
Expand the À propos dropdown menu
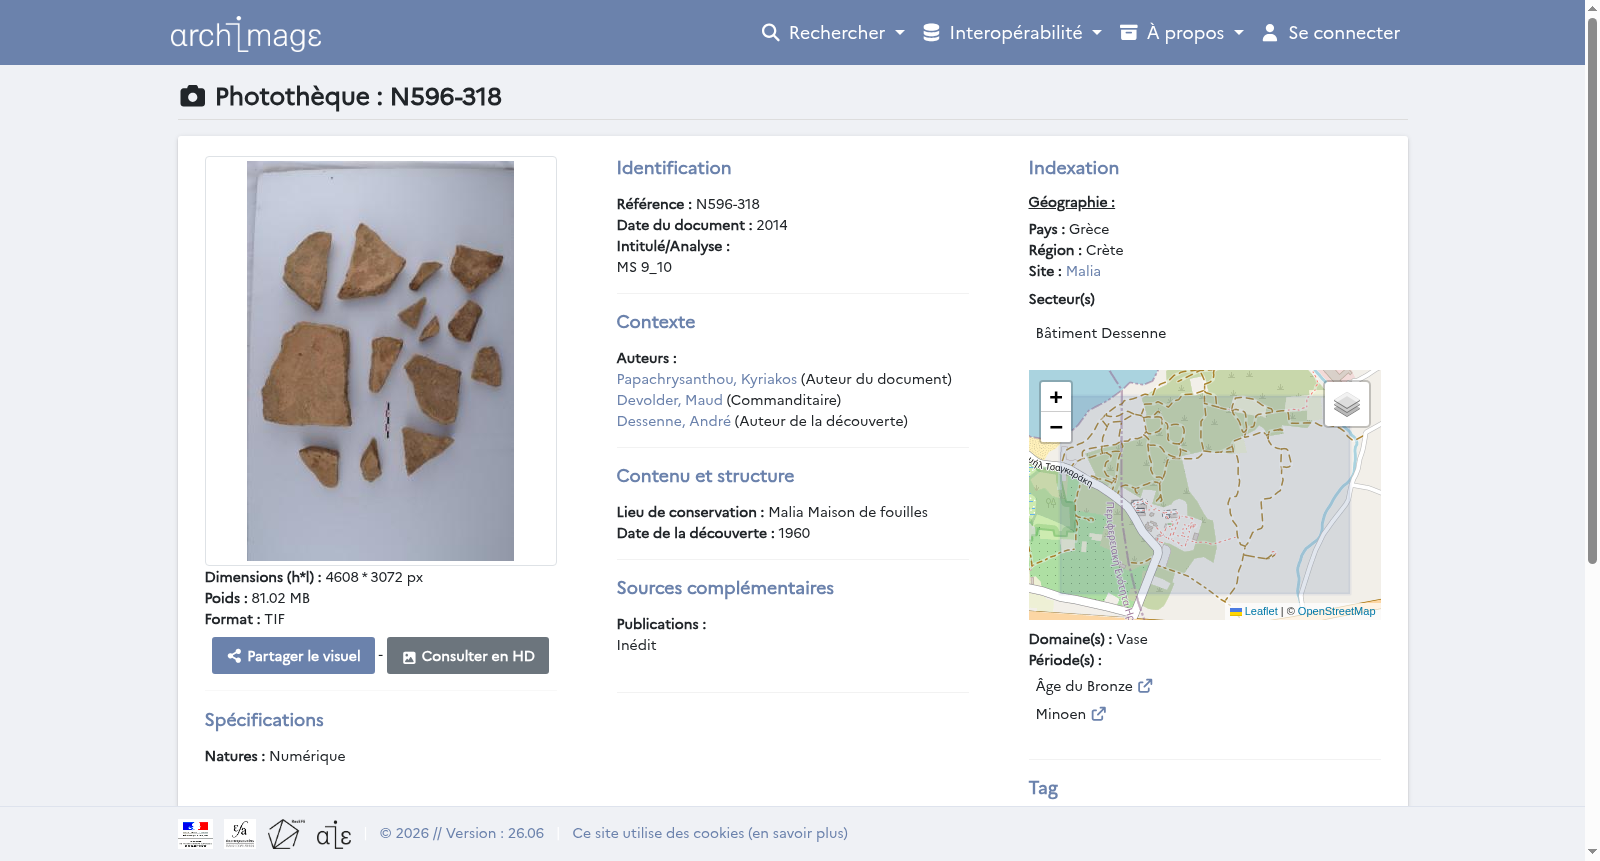(x=1181, y=33)
